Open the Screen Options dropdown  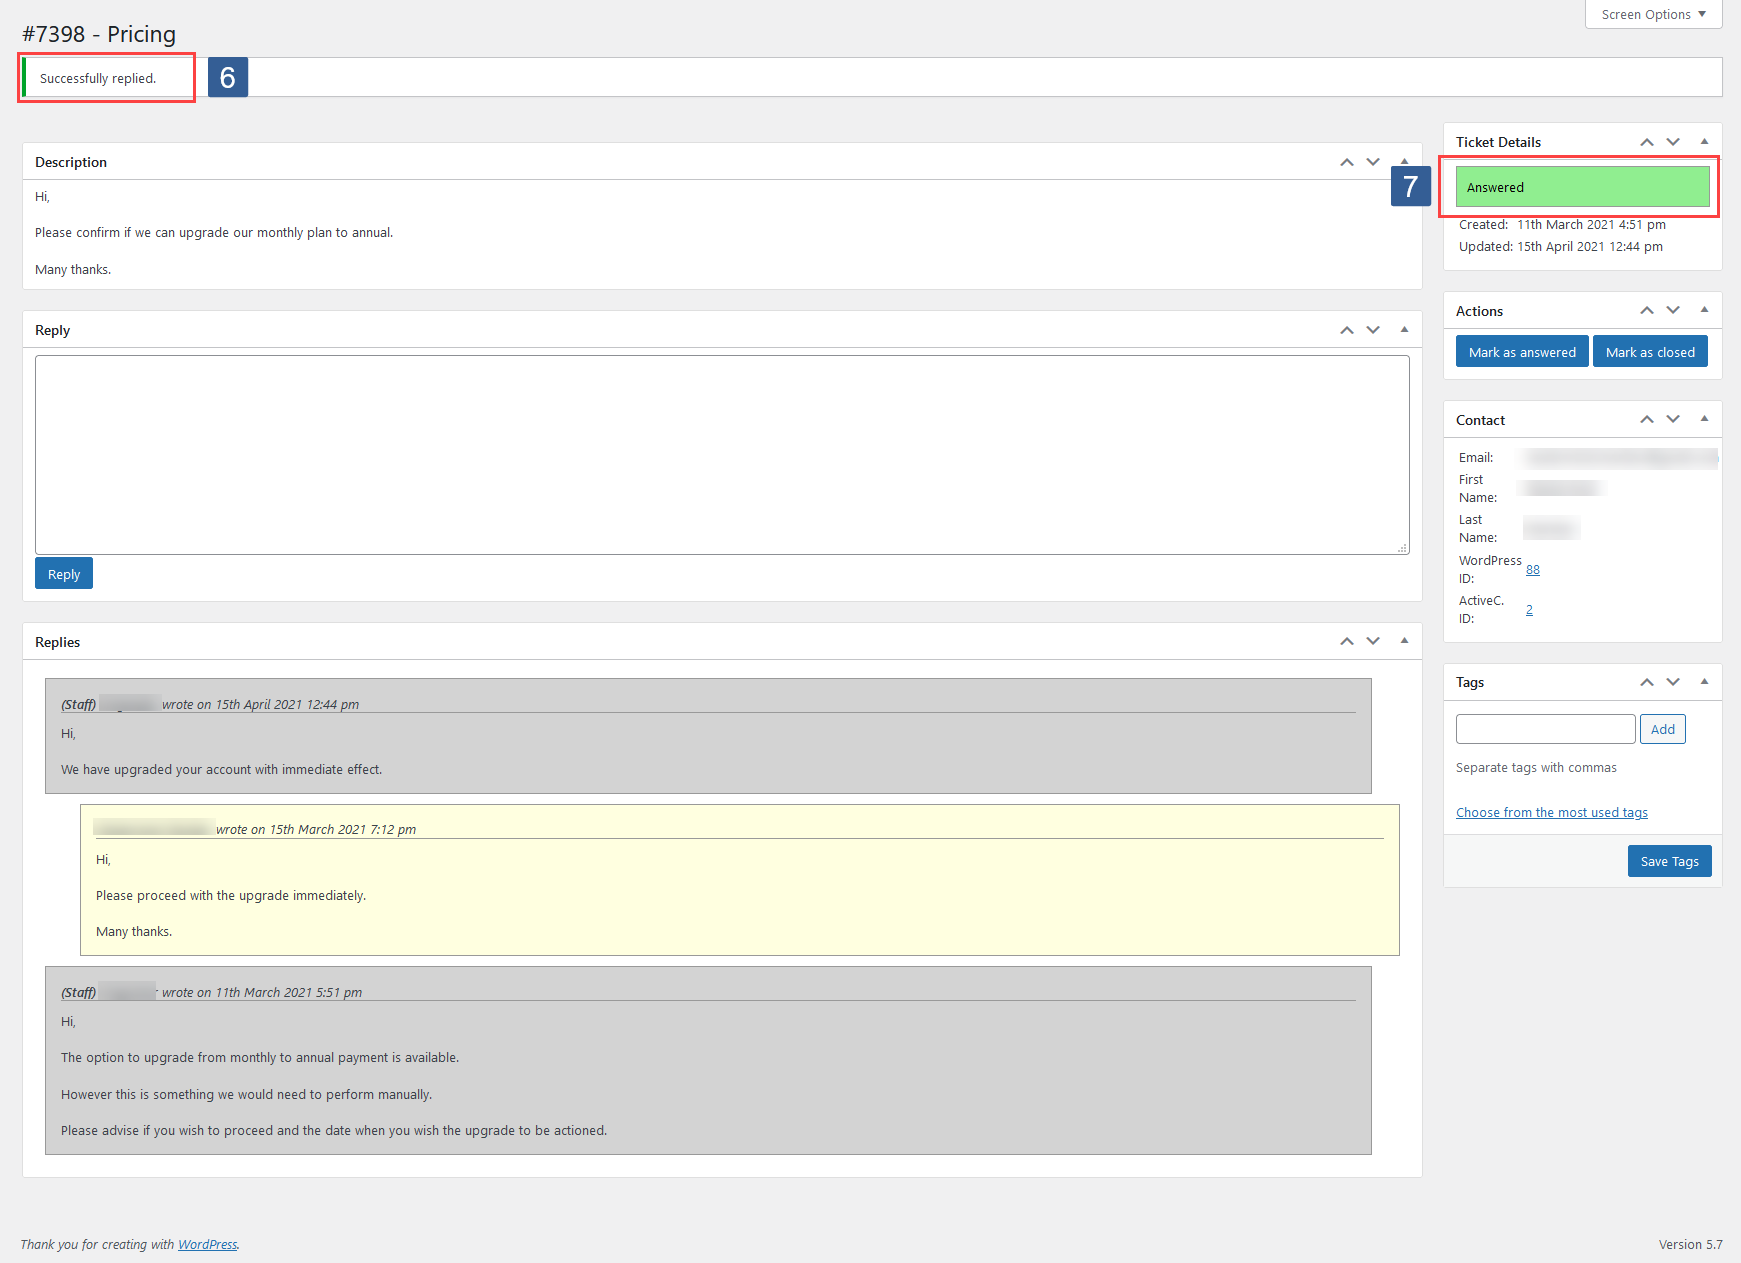click(1652, 14)
